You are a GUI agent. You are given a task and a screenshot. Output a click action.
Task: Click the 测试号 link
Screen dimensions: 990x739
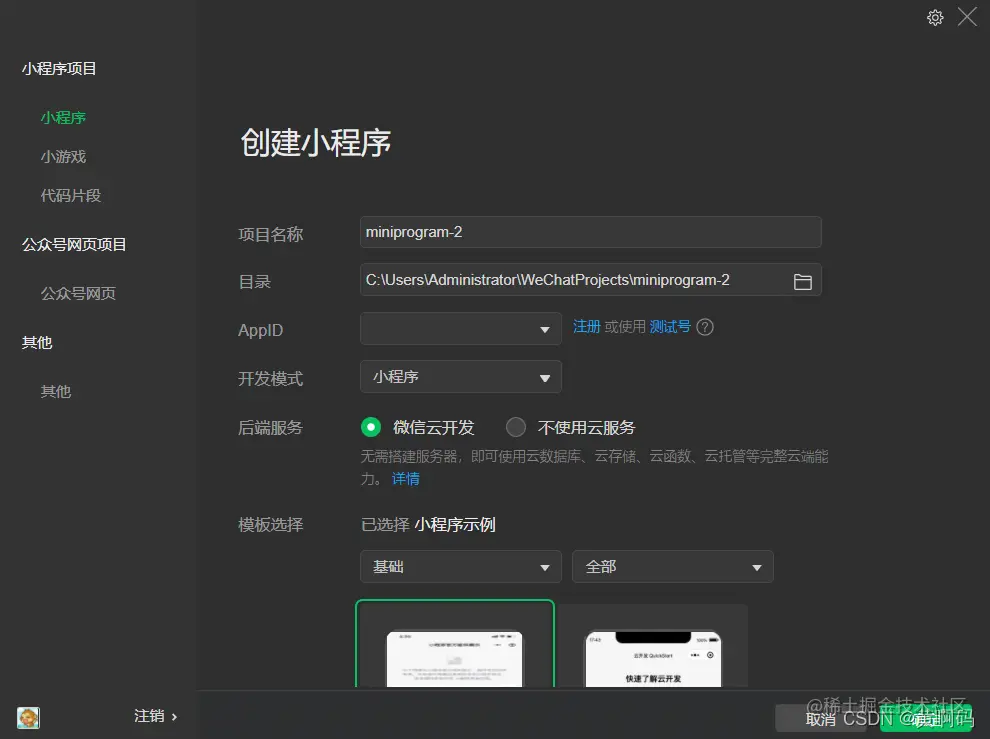click(670, 327)
